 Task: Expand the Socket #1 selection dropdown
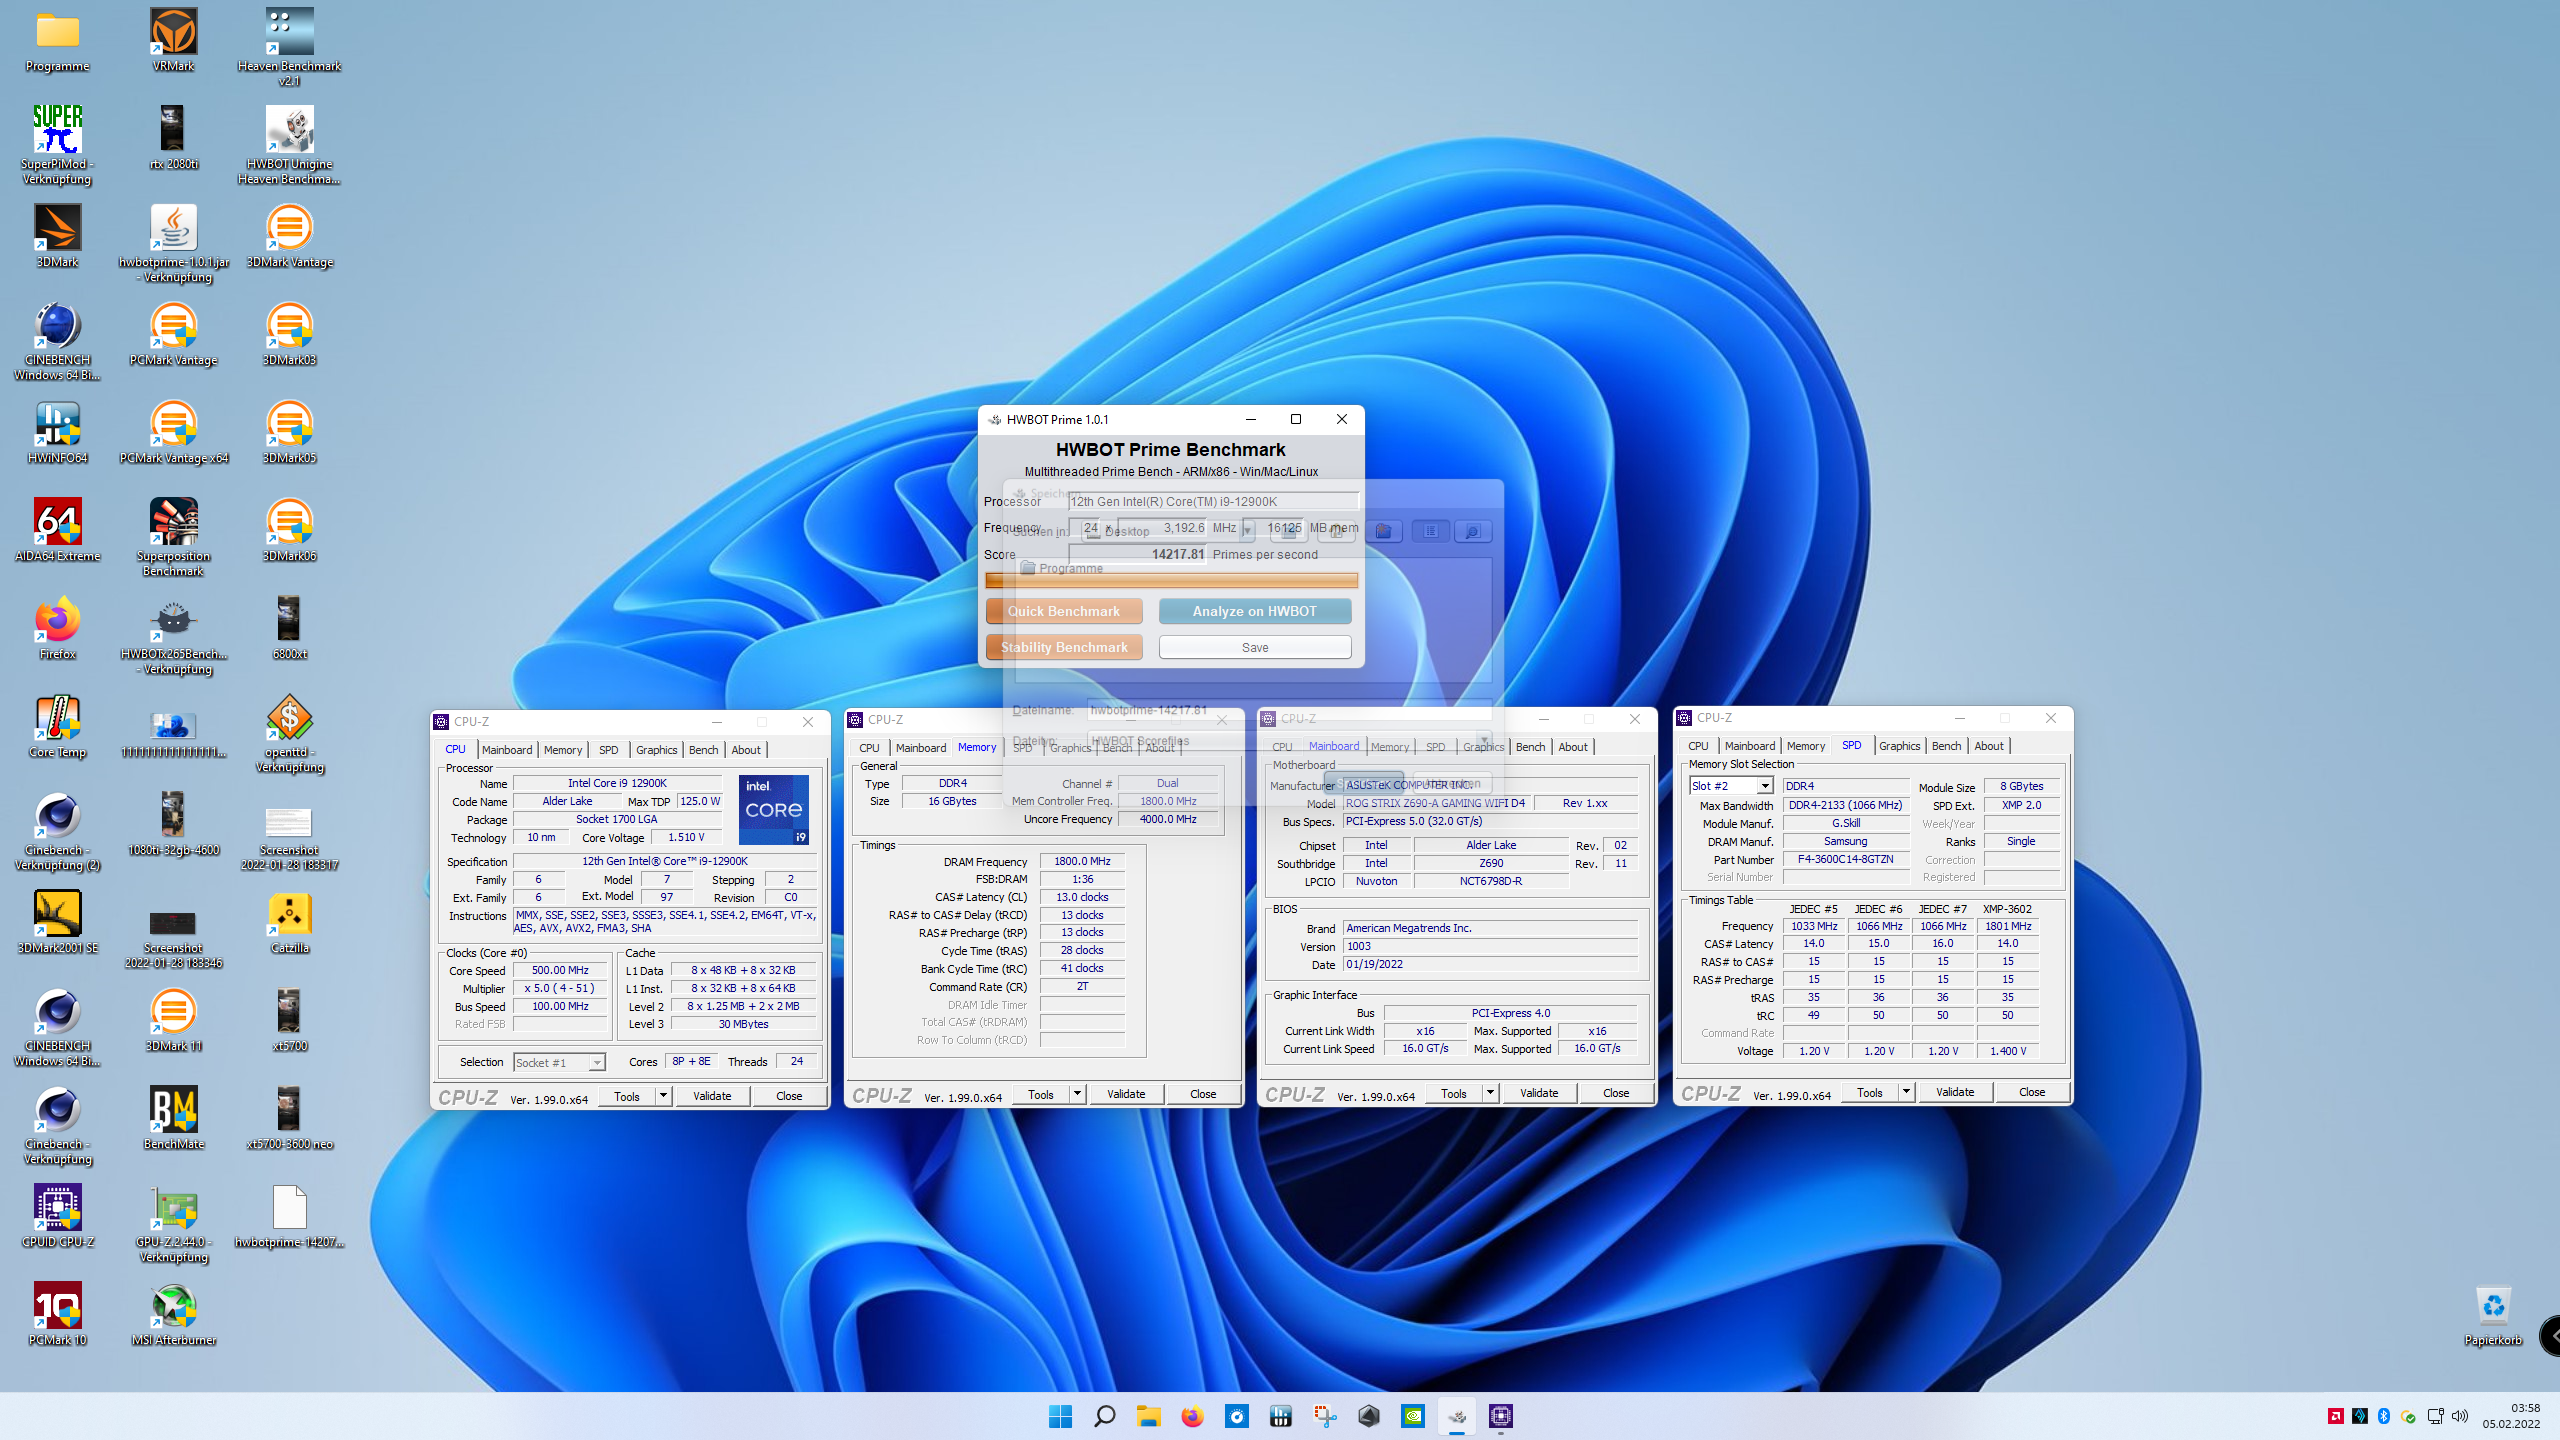coord(597,1062)
